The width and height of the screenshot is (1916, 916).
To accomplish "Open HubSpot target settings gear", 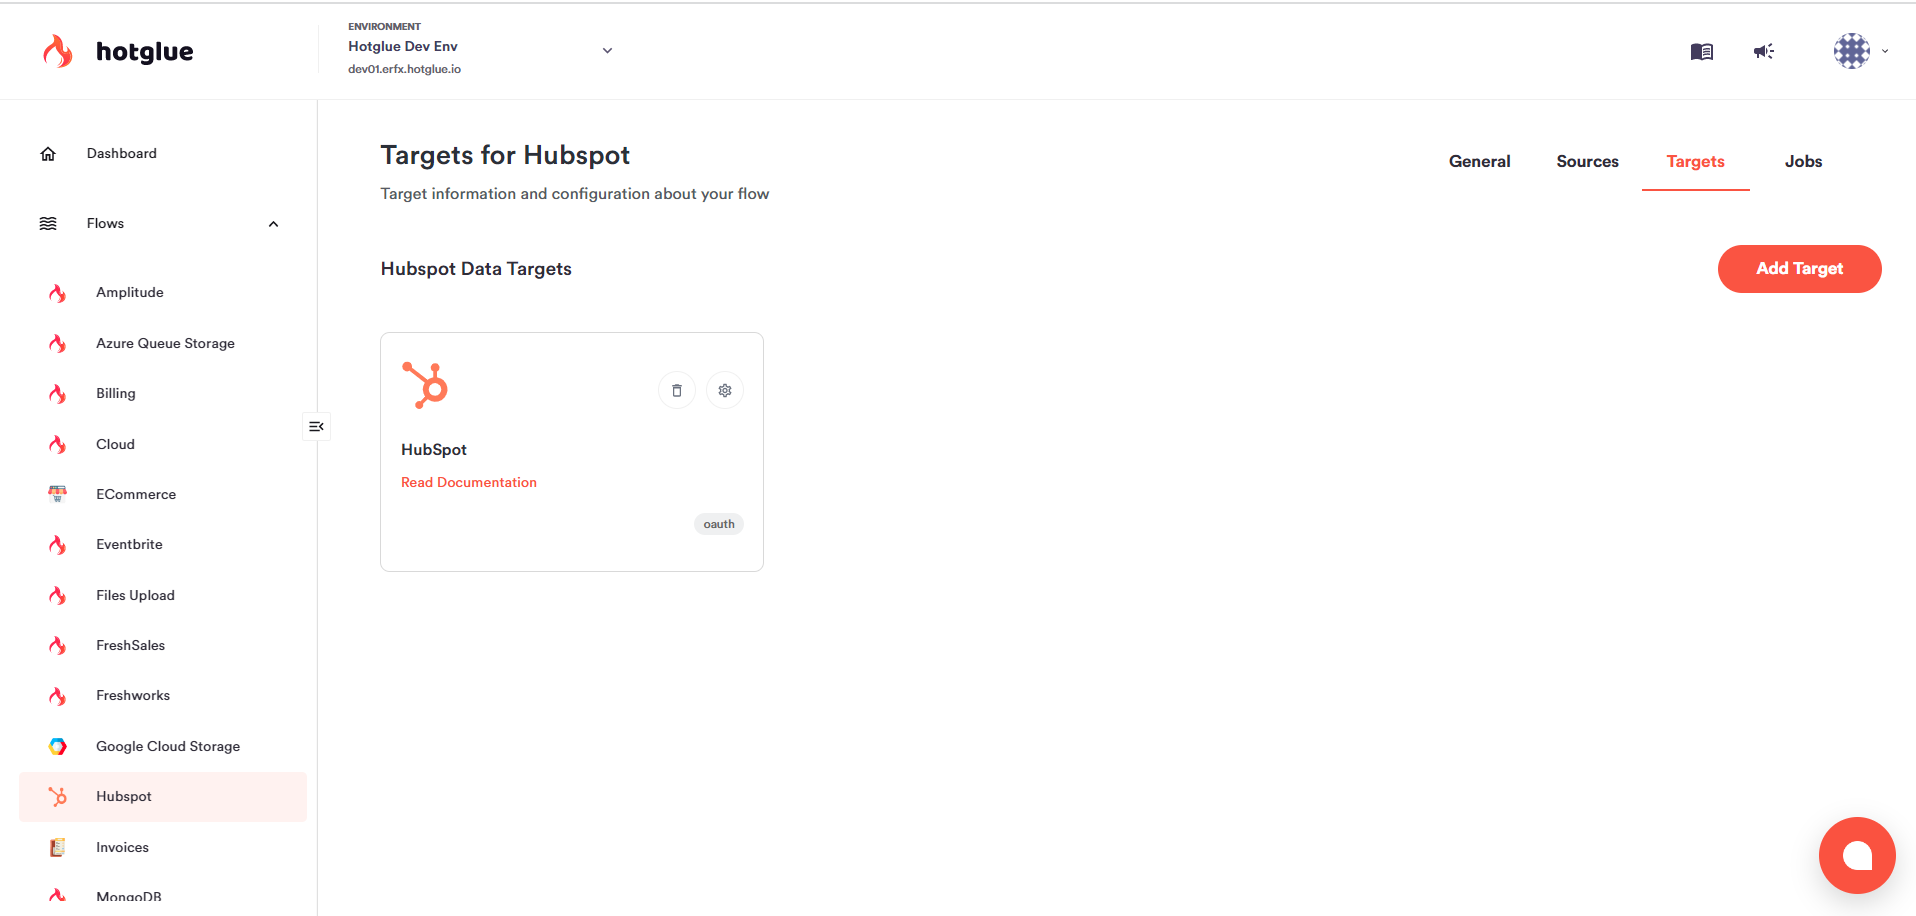I will pyautogui.click(x=725, y=390).
